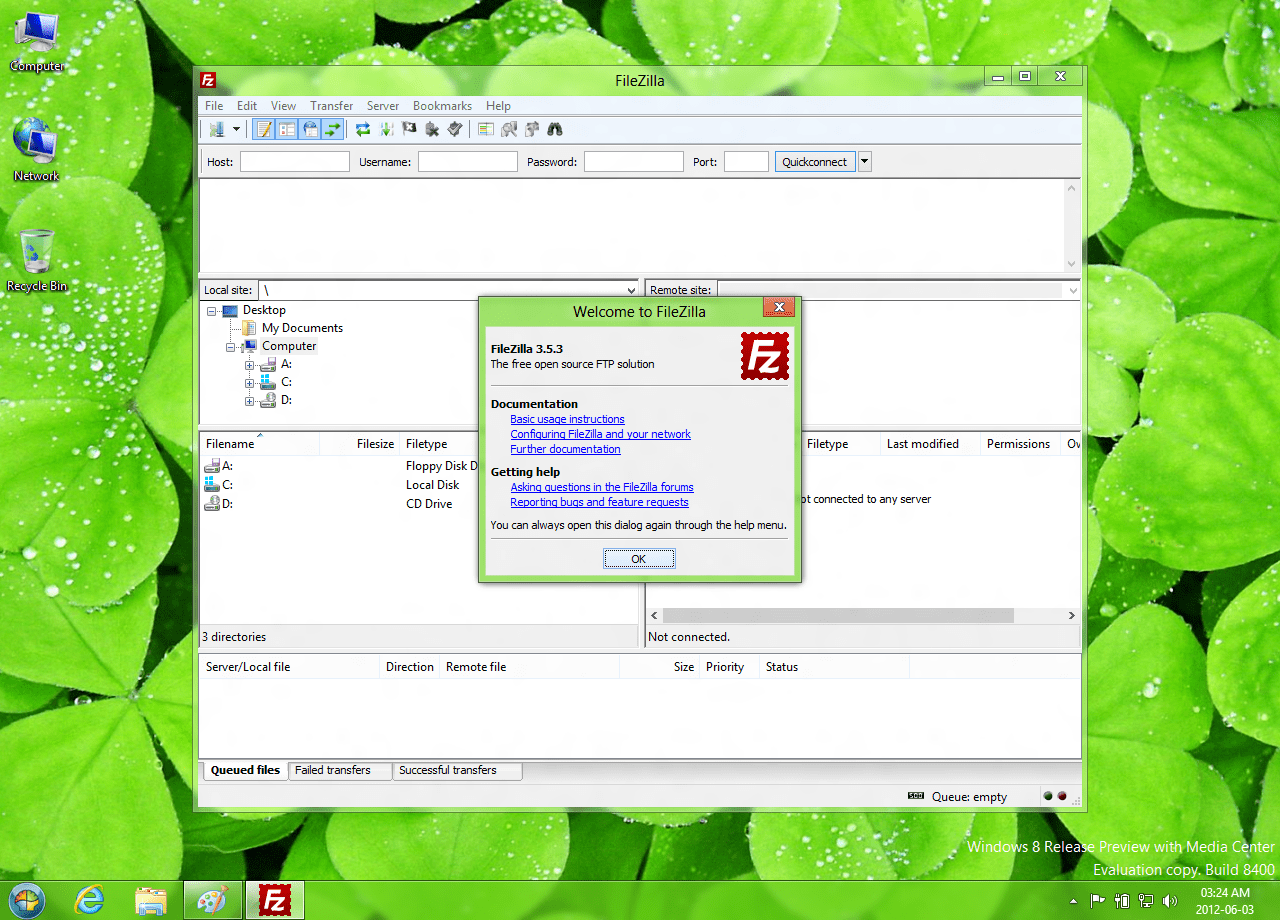Image resolution: width=1280 pixels, height=920 pixels.
Task: Select the Network desktop icon
Action: click(37, 150)
